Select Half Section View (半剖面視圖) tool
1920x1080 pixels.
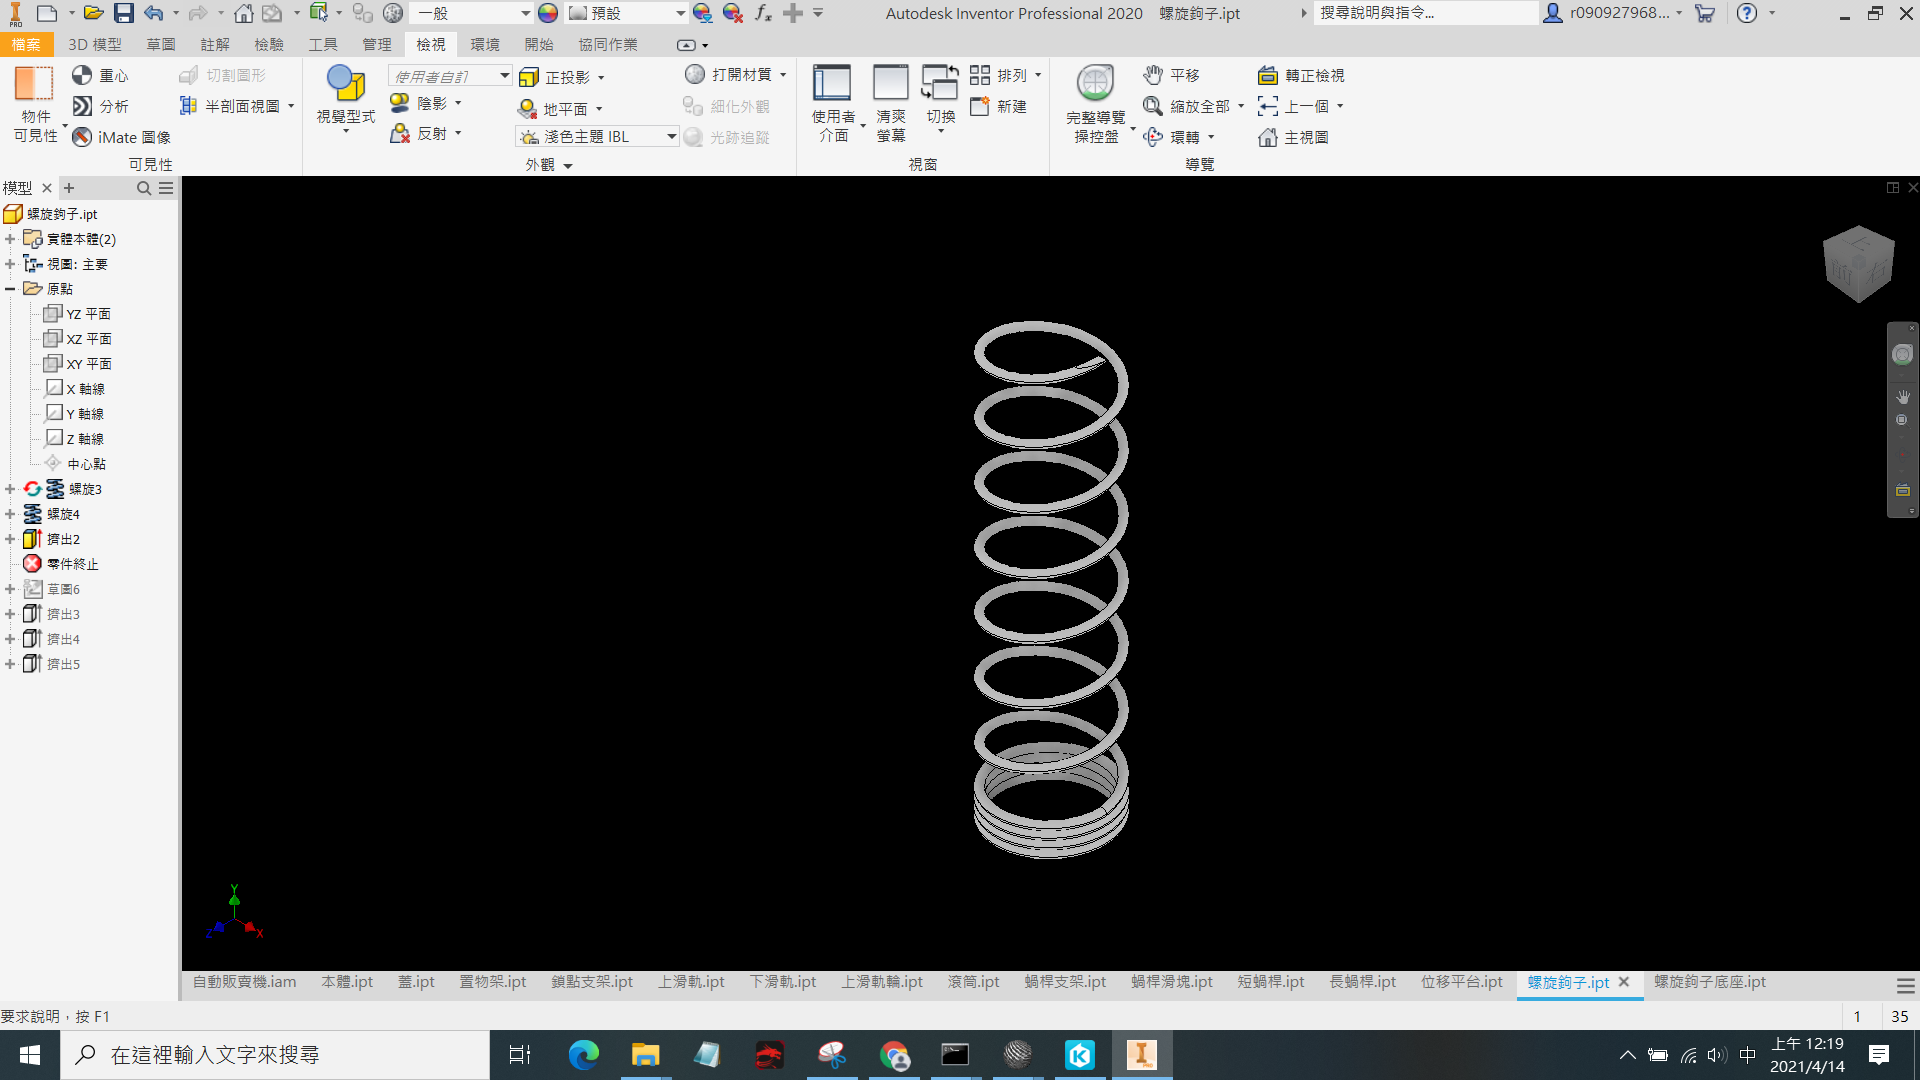click(236, 106)
